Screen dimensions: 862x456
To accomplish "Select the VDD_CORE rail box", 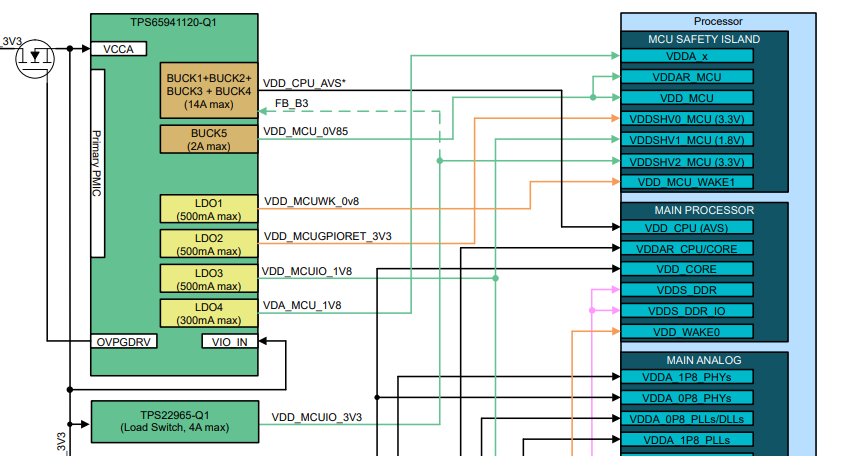I will coord(687,269).
